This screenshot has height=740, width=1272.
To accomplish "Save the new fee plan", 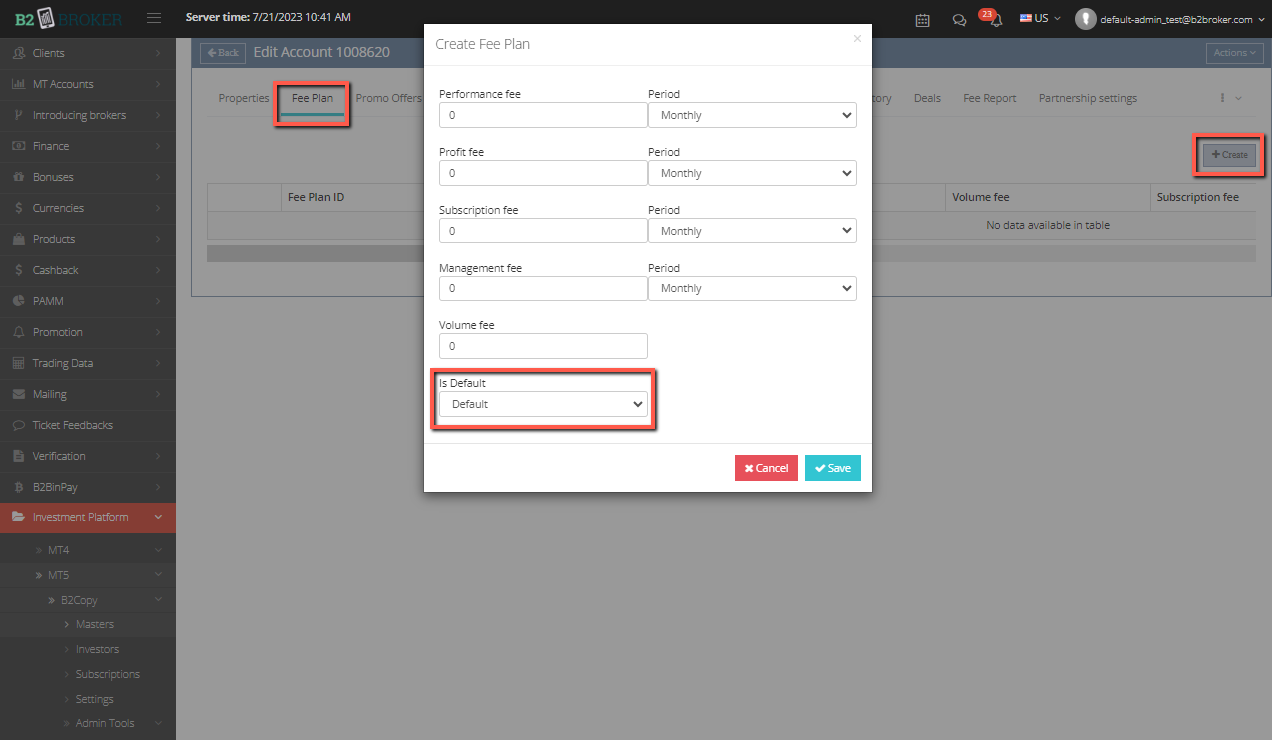I will 832,467.
